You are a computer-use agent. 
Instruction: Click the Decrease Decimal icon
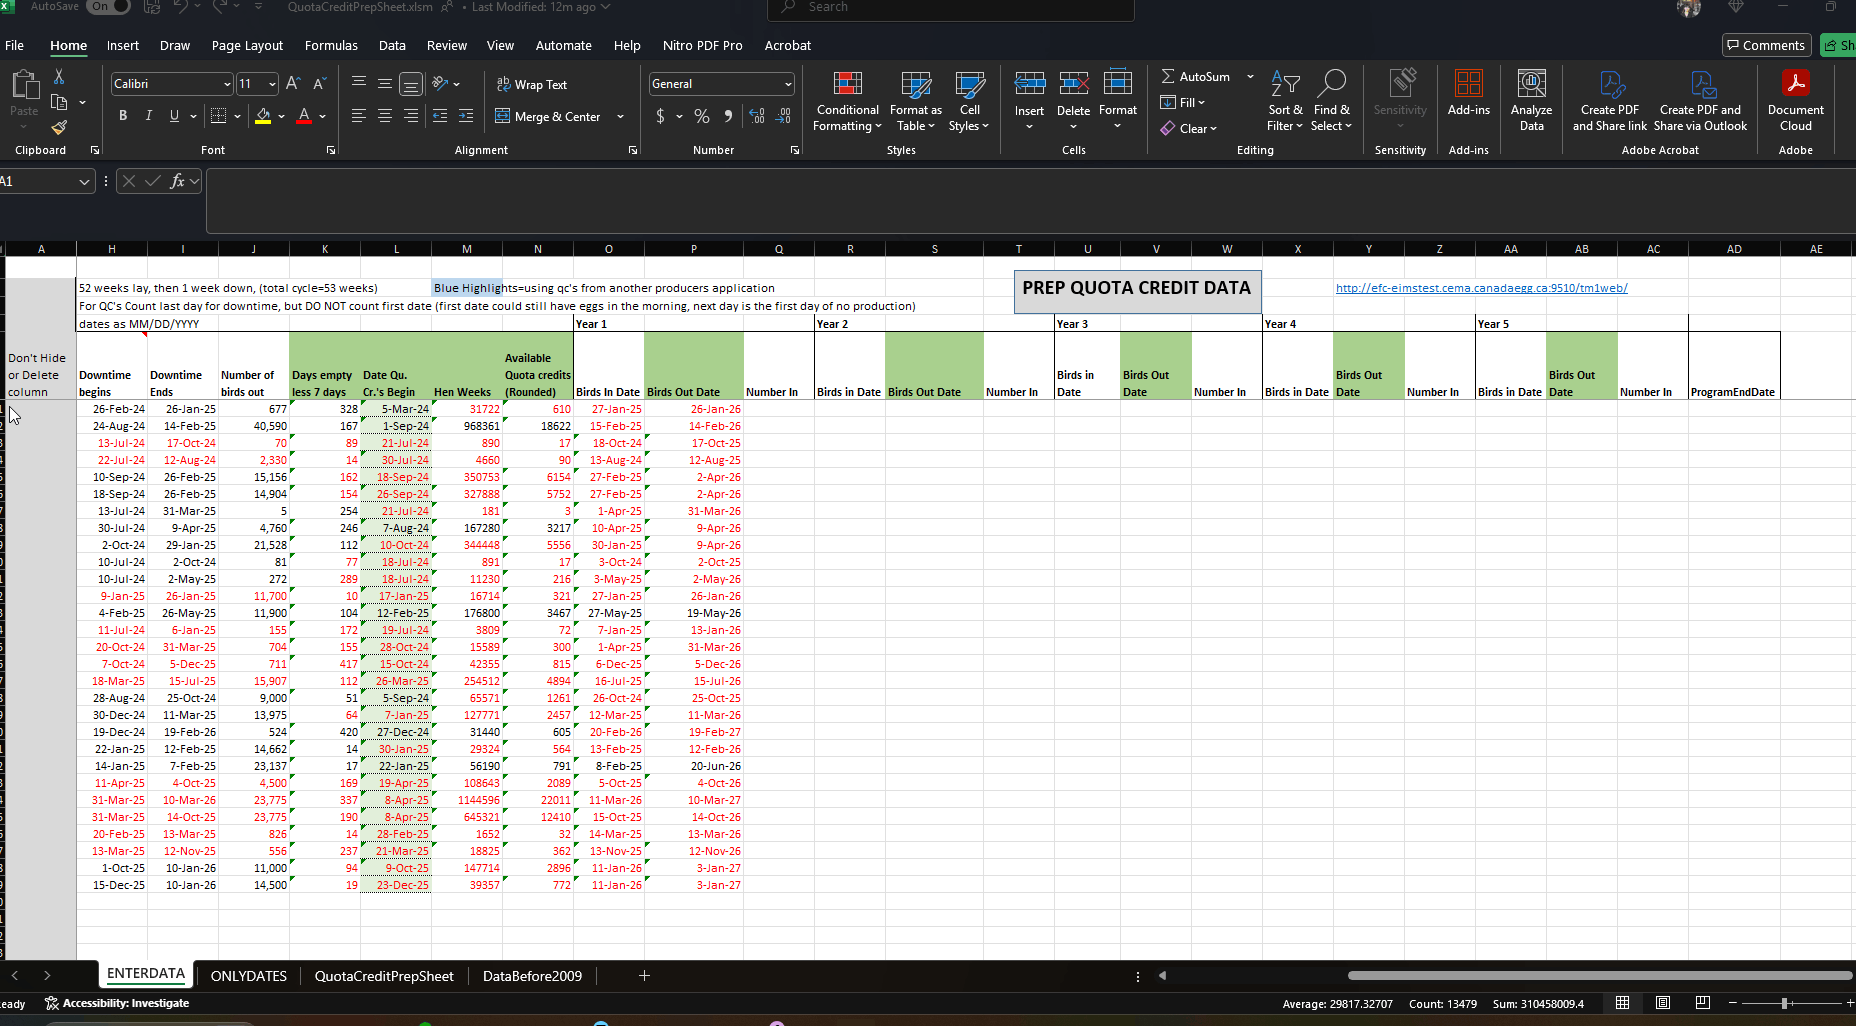(x=784, y=116)
